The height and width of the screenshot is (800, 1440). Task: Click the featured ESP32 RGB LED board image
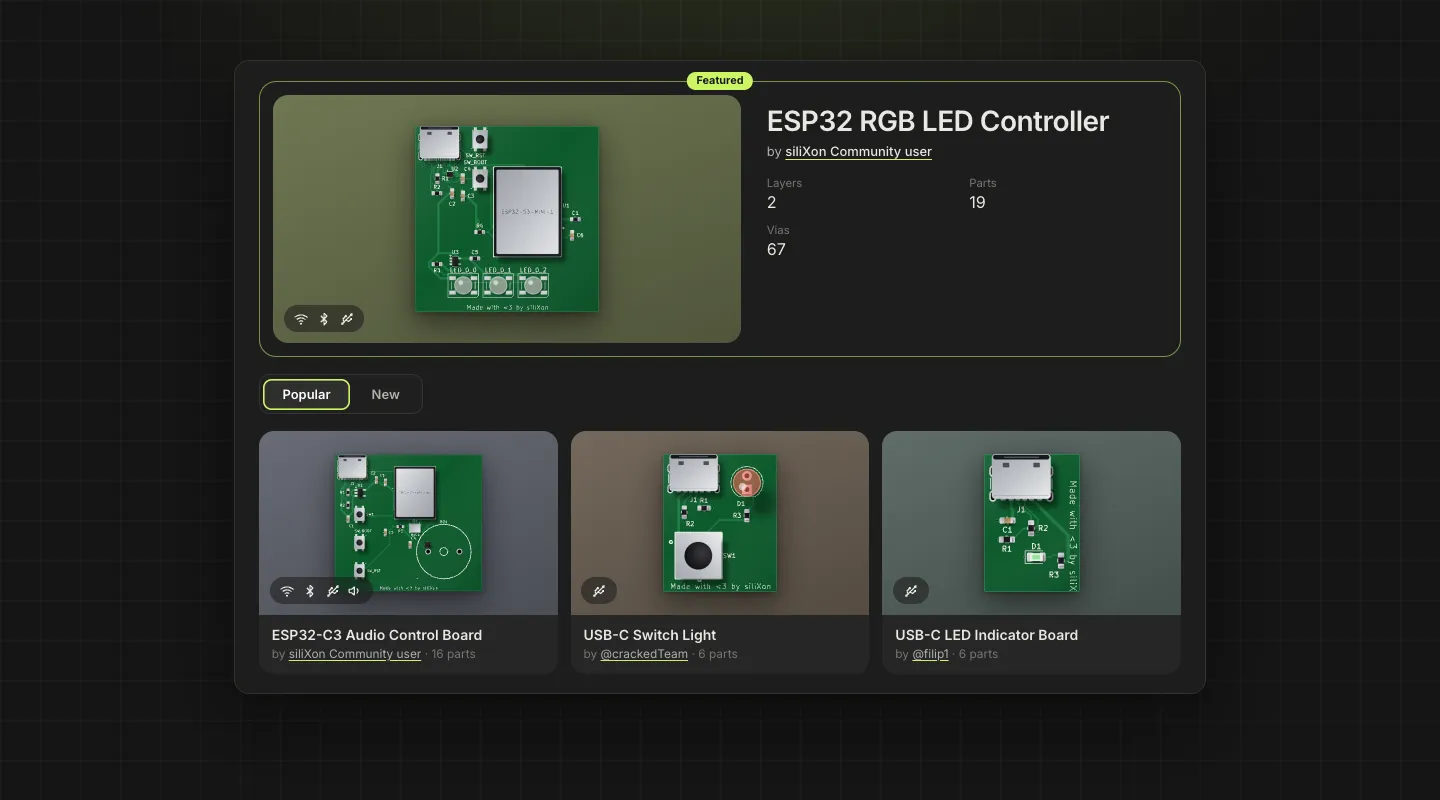click(x=507, y=219)
